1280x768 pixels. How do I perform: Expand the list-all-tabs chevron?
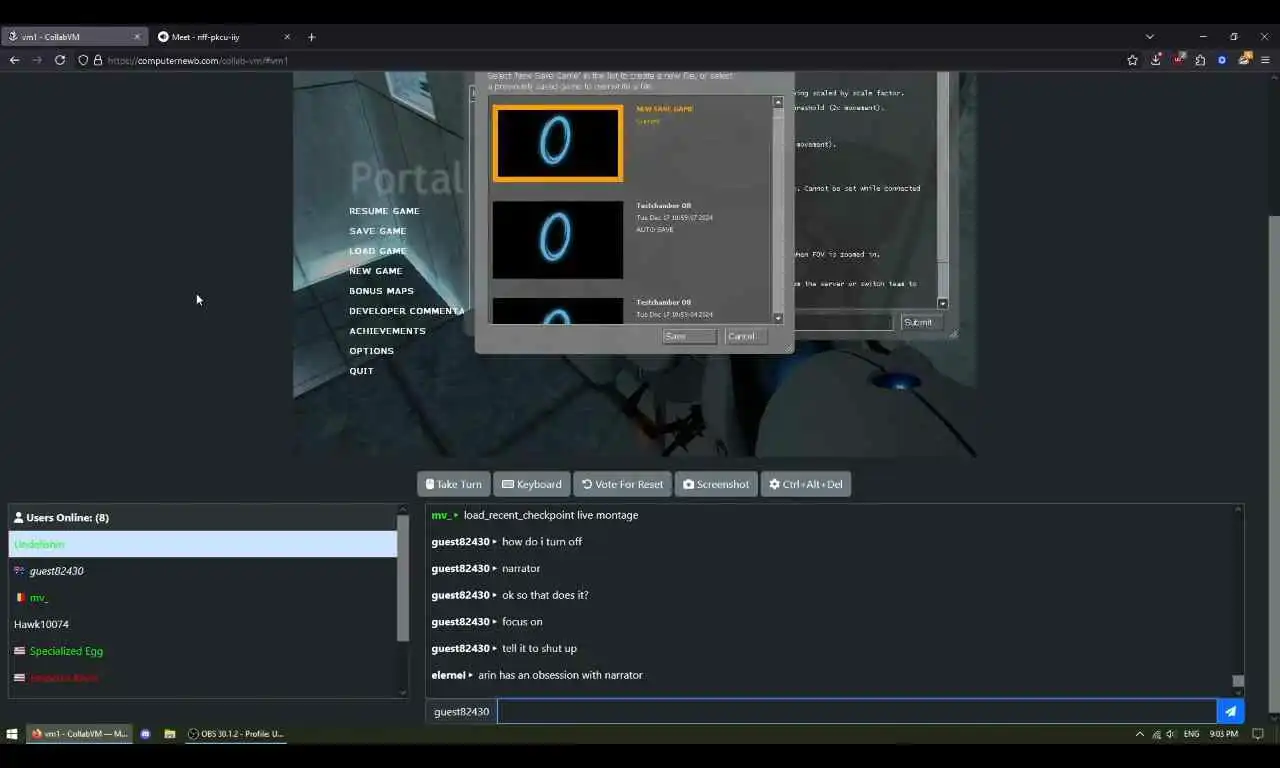point(1149,37)
